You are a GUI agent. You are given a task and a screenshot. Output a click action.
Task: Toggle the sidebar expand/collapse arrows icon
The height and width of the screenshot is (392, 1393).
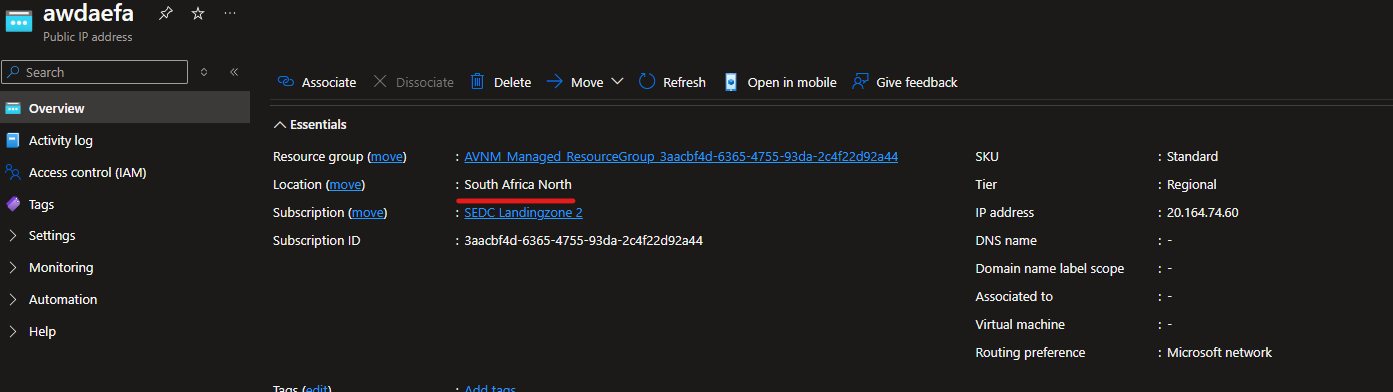point(204,72)
